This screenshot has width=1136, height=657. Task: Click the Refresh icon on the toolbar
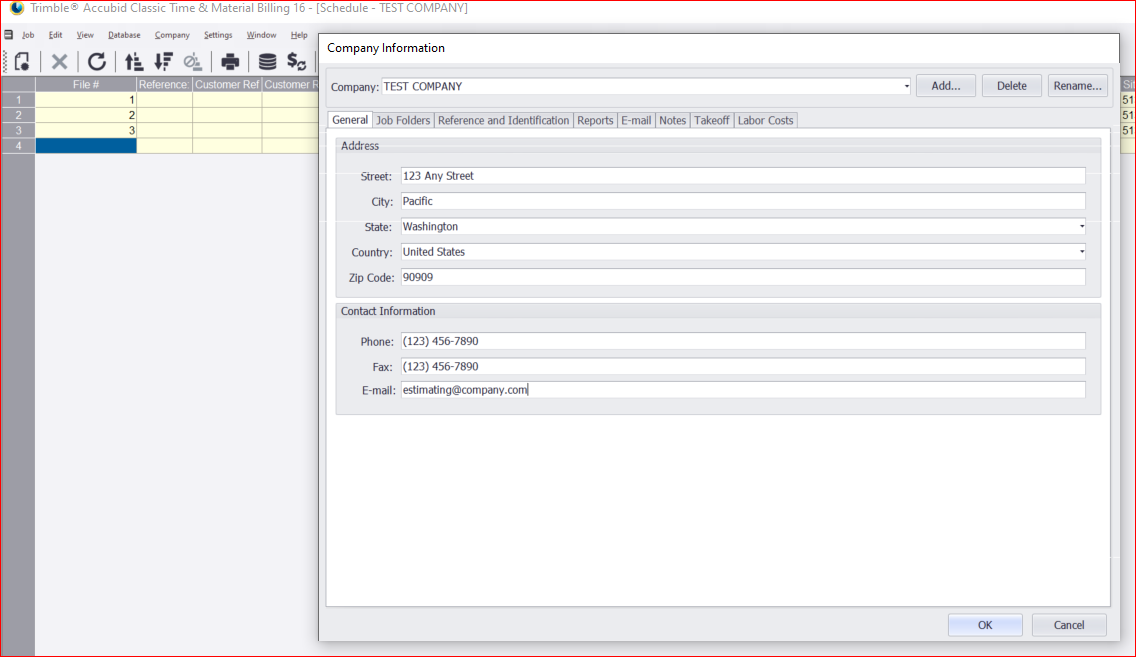pos(97,62)
